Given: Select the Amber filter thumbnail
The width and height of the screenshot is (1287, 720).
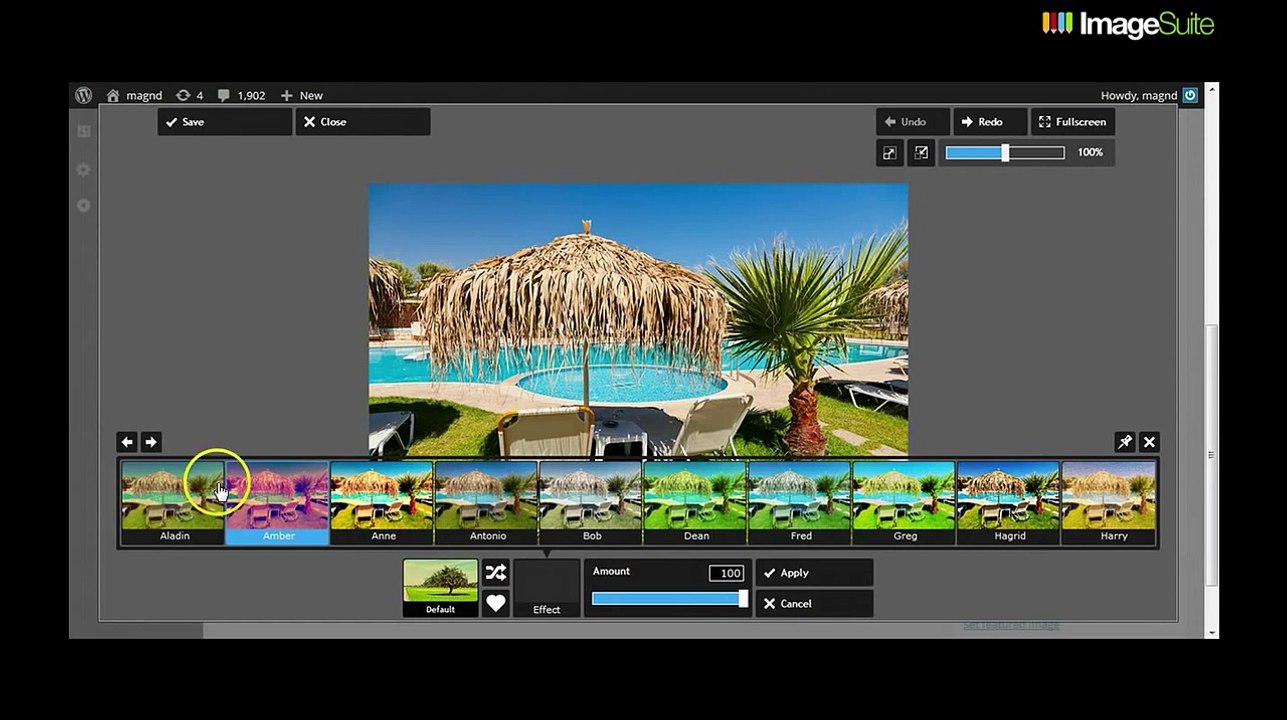Looking at the screenshot, I should tap(278, 502).
